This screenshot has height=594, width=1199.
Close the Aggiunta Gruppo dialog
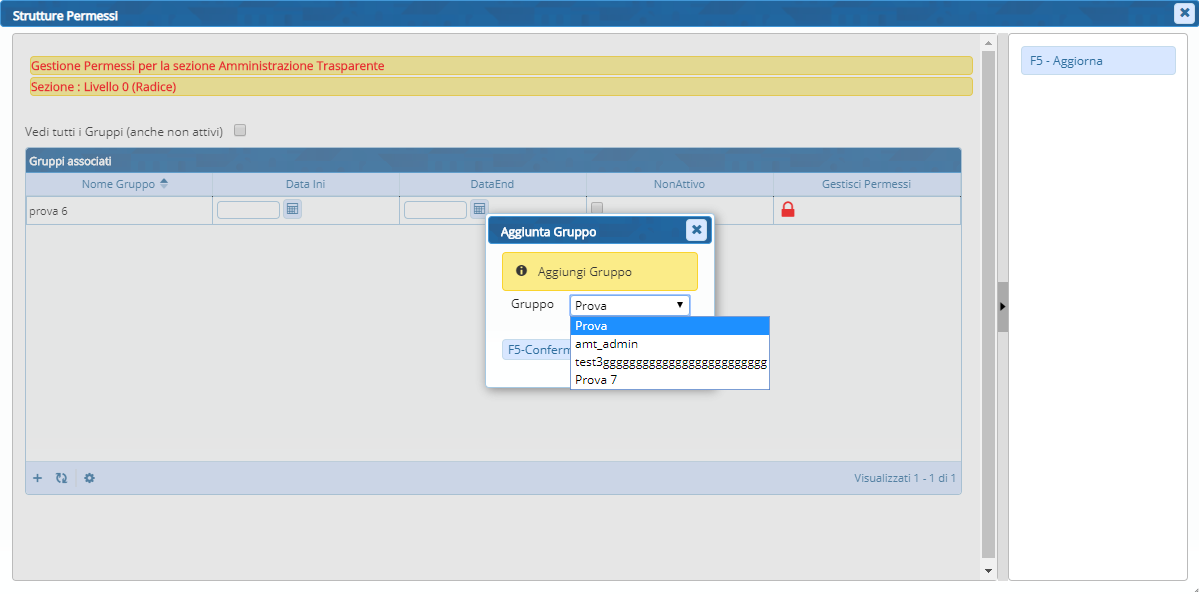click(x=696, y=230)
